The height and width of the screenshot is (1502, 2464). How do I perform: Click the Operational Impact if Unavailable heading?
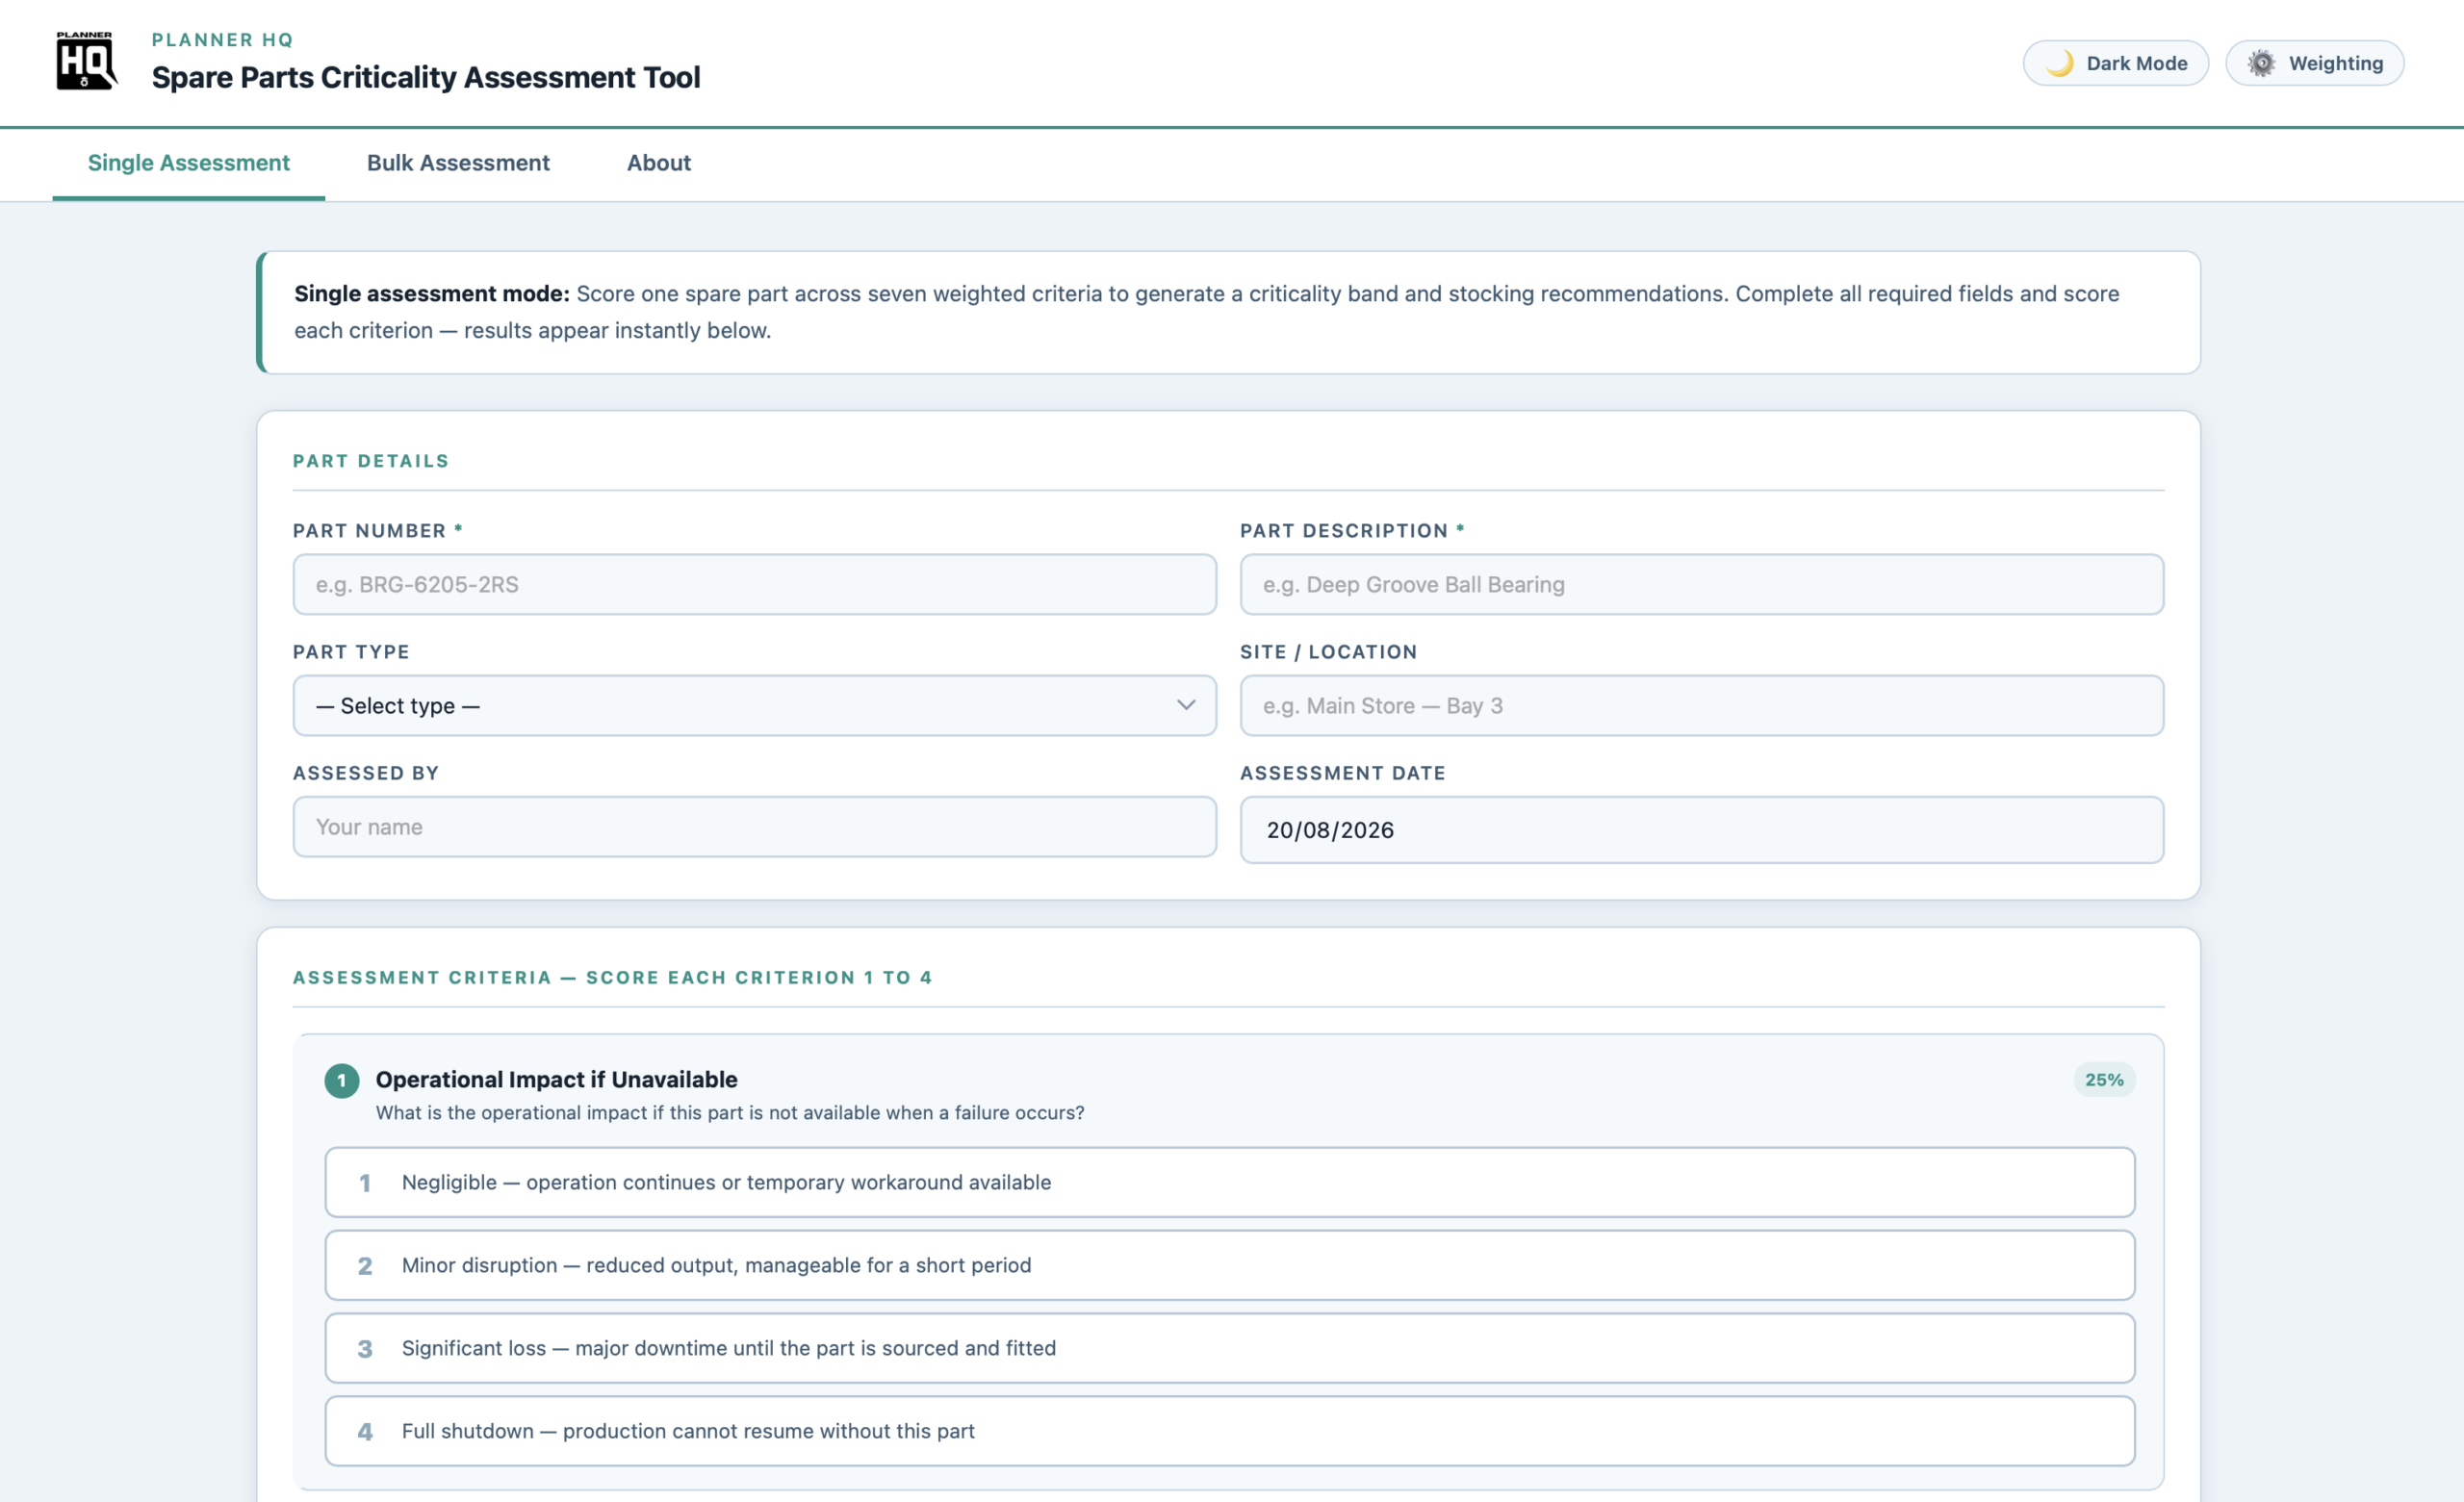(556, 1079)
